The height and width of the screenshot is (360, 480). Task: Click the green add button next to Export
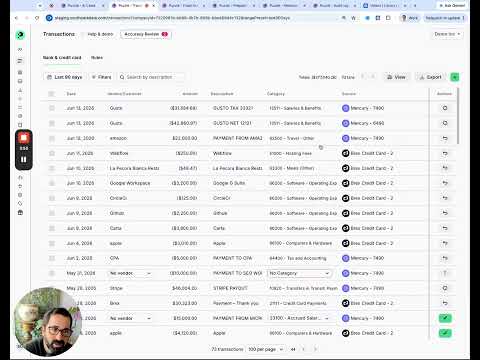click(455, 77)
